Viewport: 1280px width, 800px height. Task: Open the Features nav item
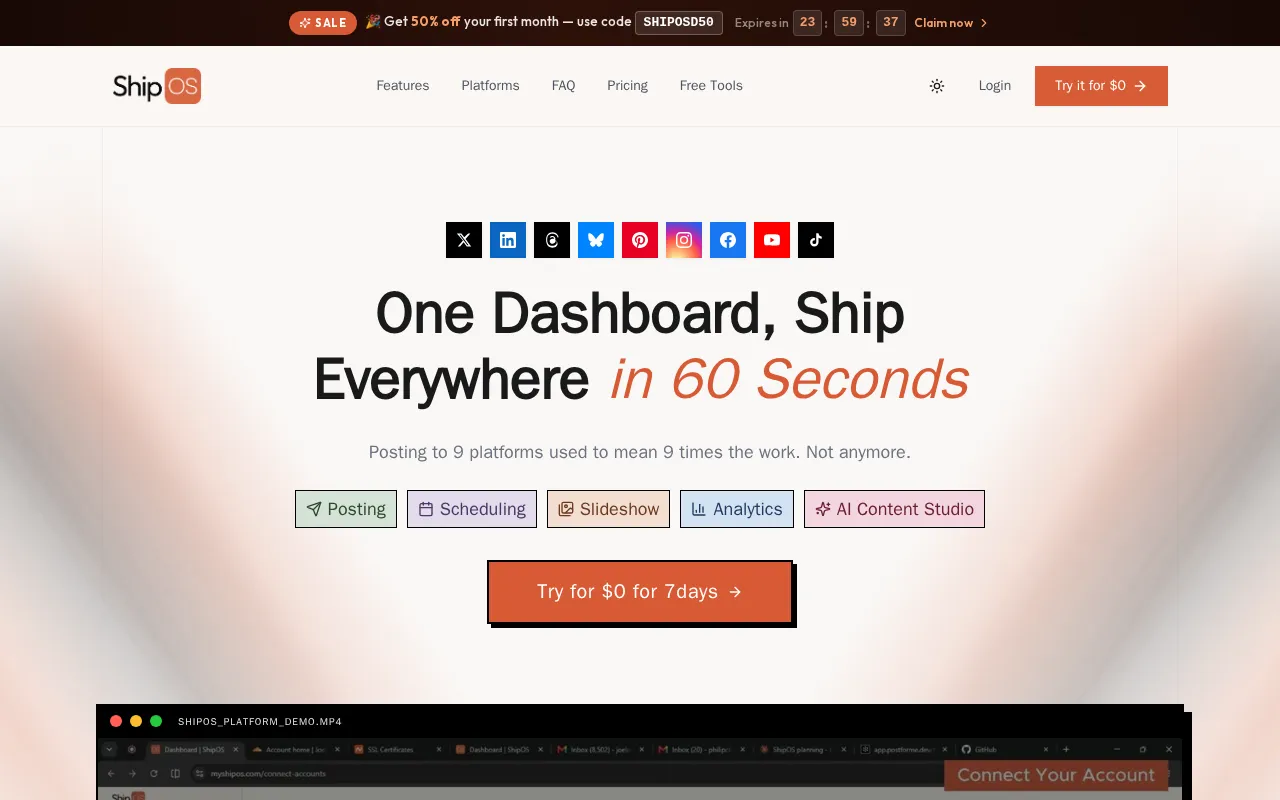[403, 86]
